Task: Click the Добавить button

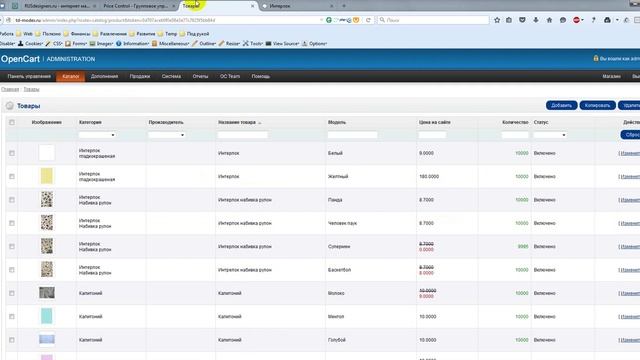Action: (562, 105)
